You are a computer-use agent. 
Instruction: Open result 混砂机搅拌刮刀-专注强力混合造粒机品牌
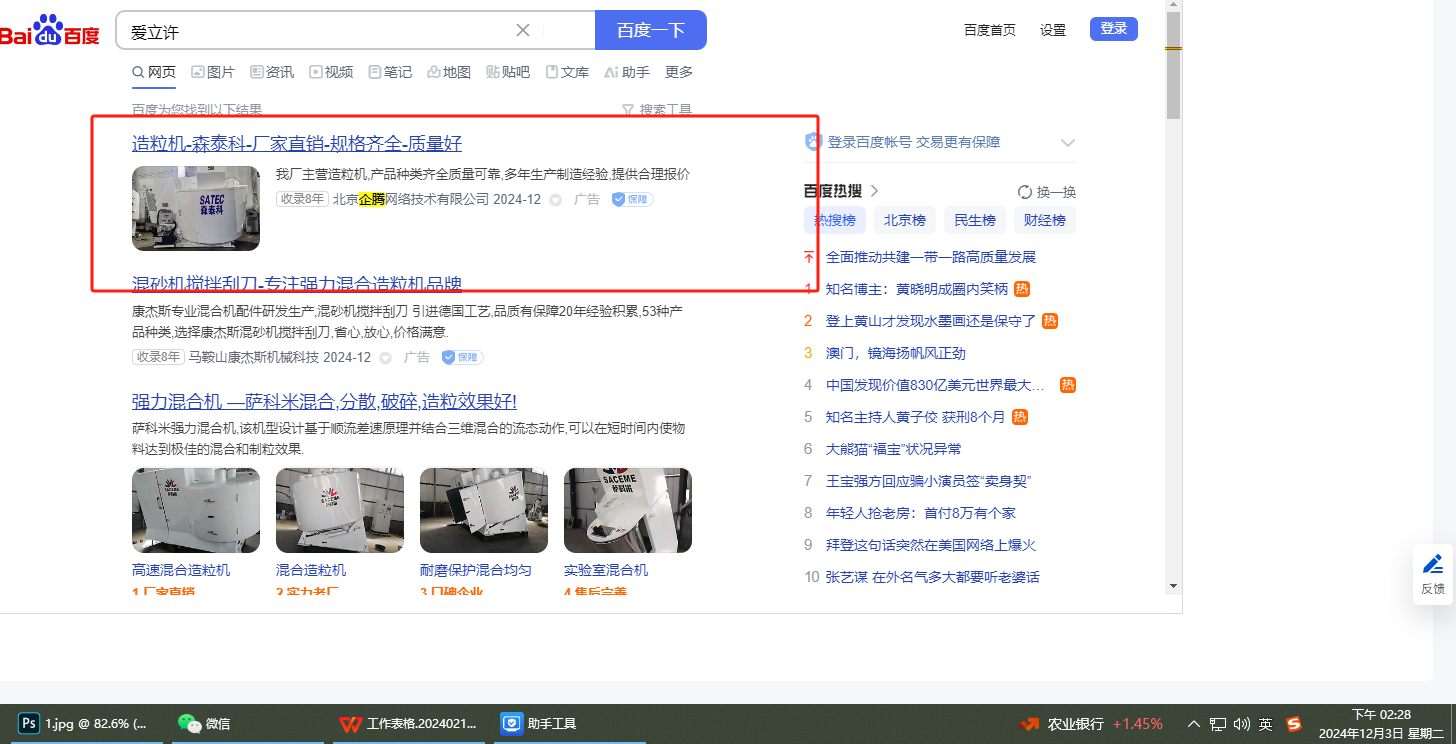click(297, 283)
